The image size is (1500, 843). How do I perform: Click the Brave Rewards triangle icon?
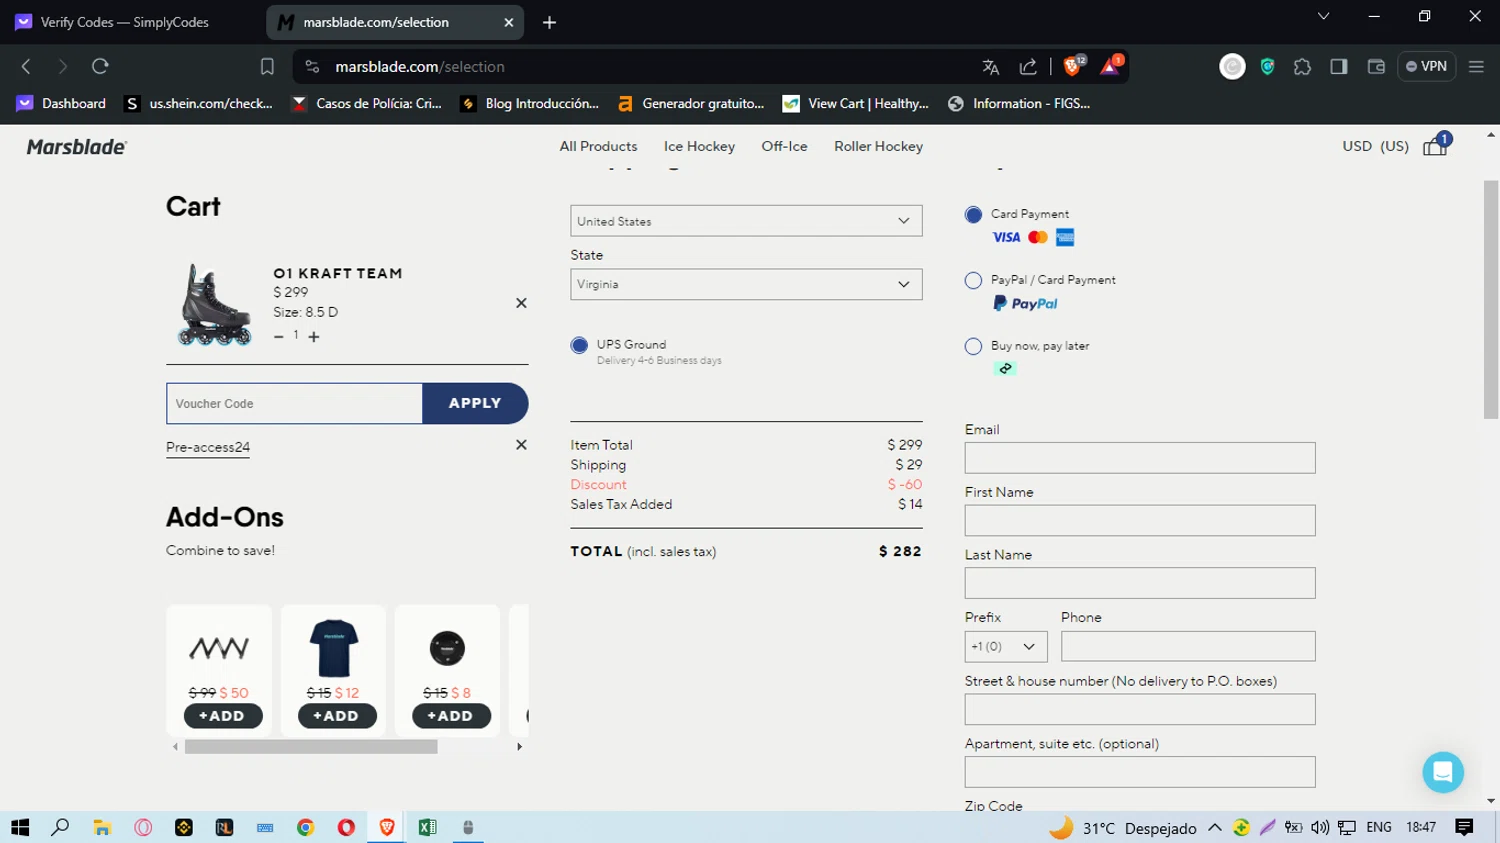[1110, 66]
